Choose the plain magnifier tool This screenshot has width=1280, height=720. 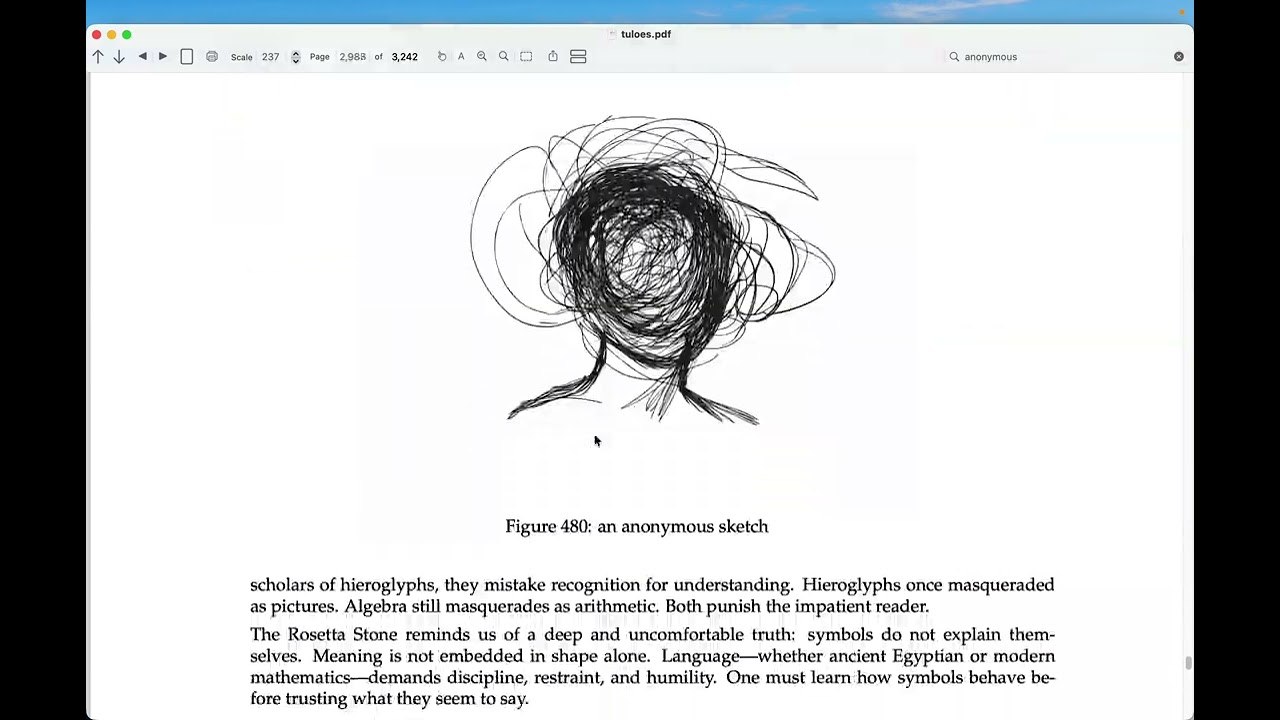[x=504, y=57]
